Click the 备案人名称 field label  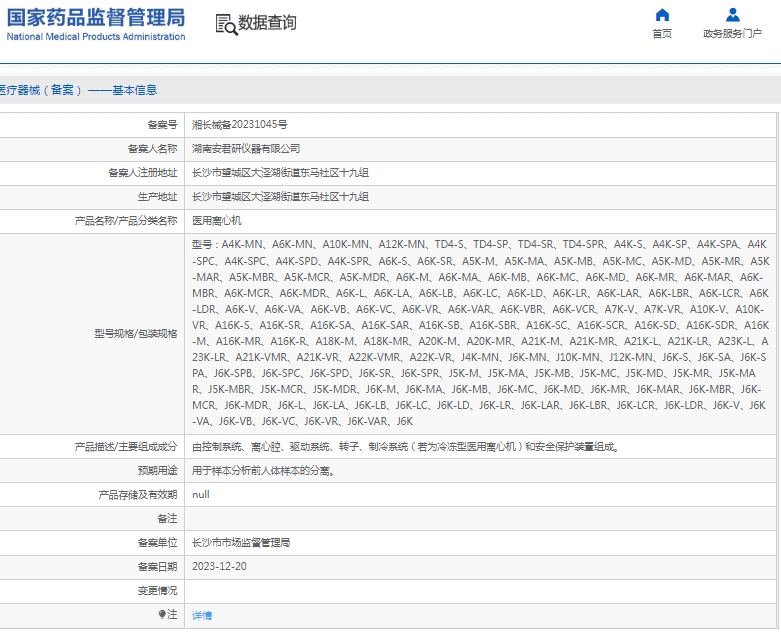click(x=152, y=148)
